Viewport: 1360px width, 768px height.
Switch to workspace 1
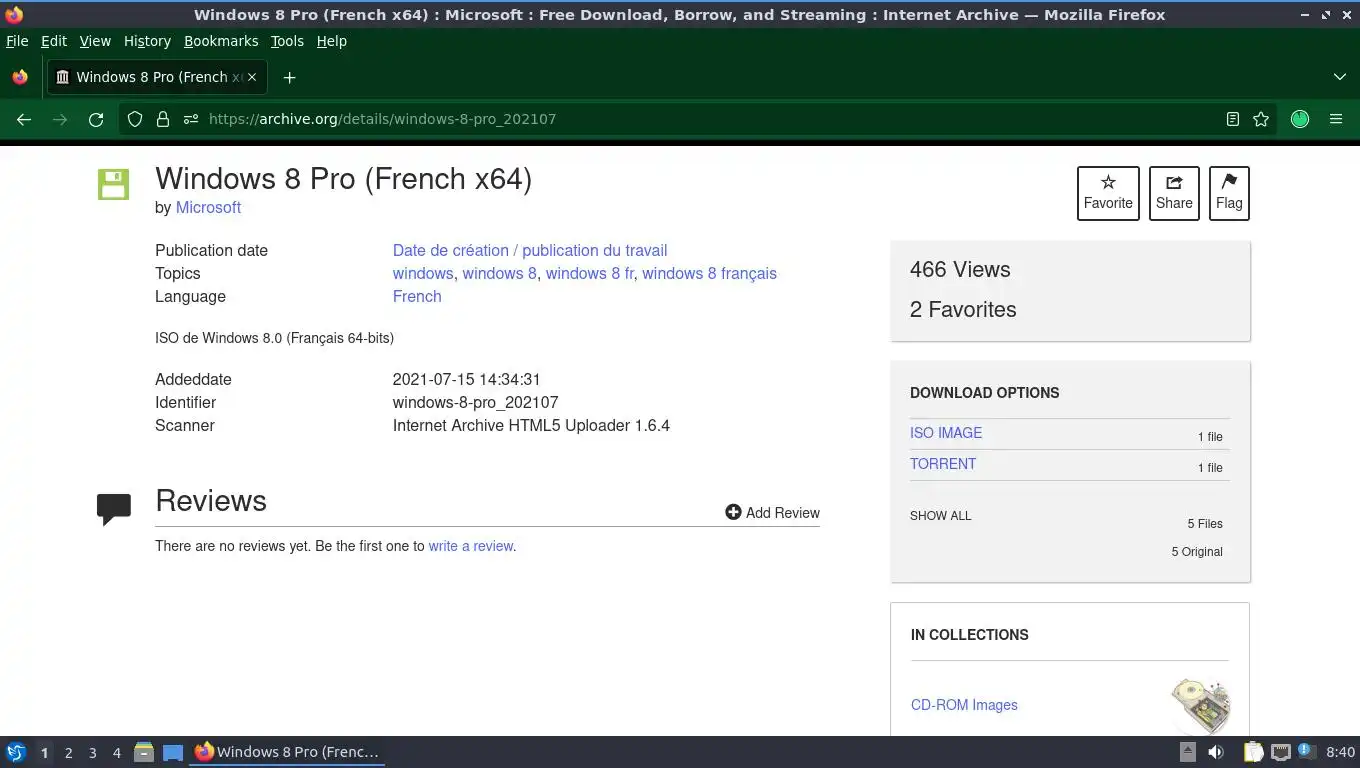(x=44, y=752)
